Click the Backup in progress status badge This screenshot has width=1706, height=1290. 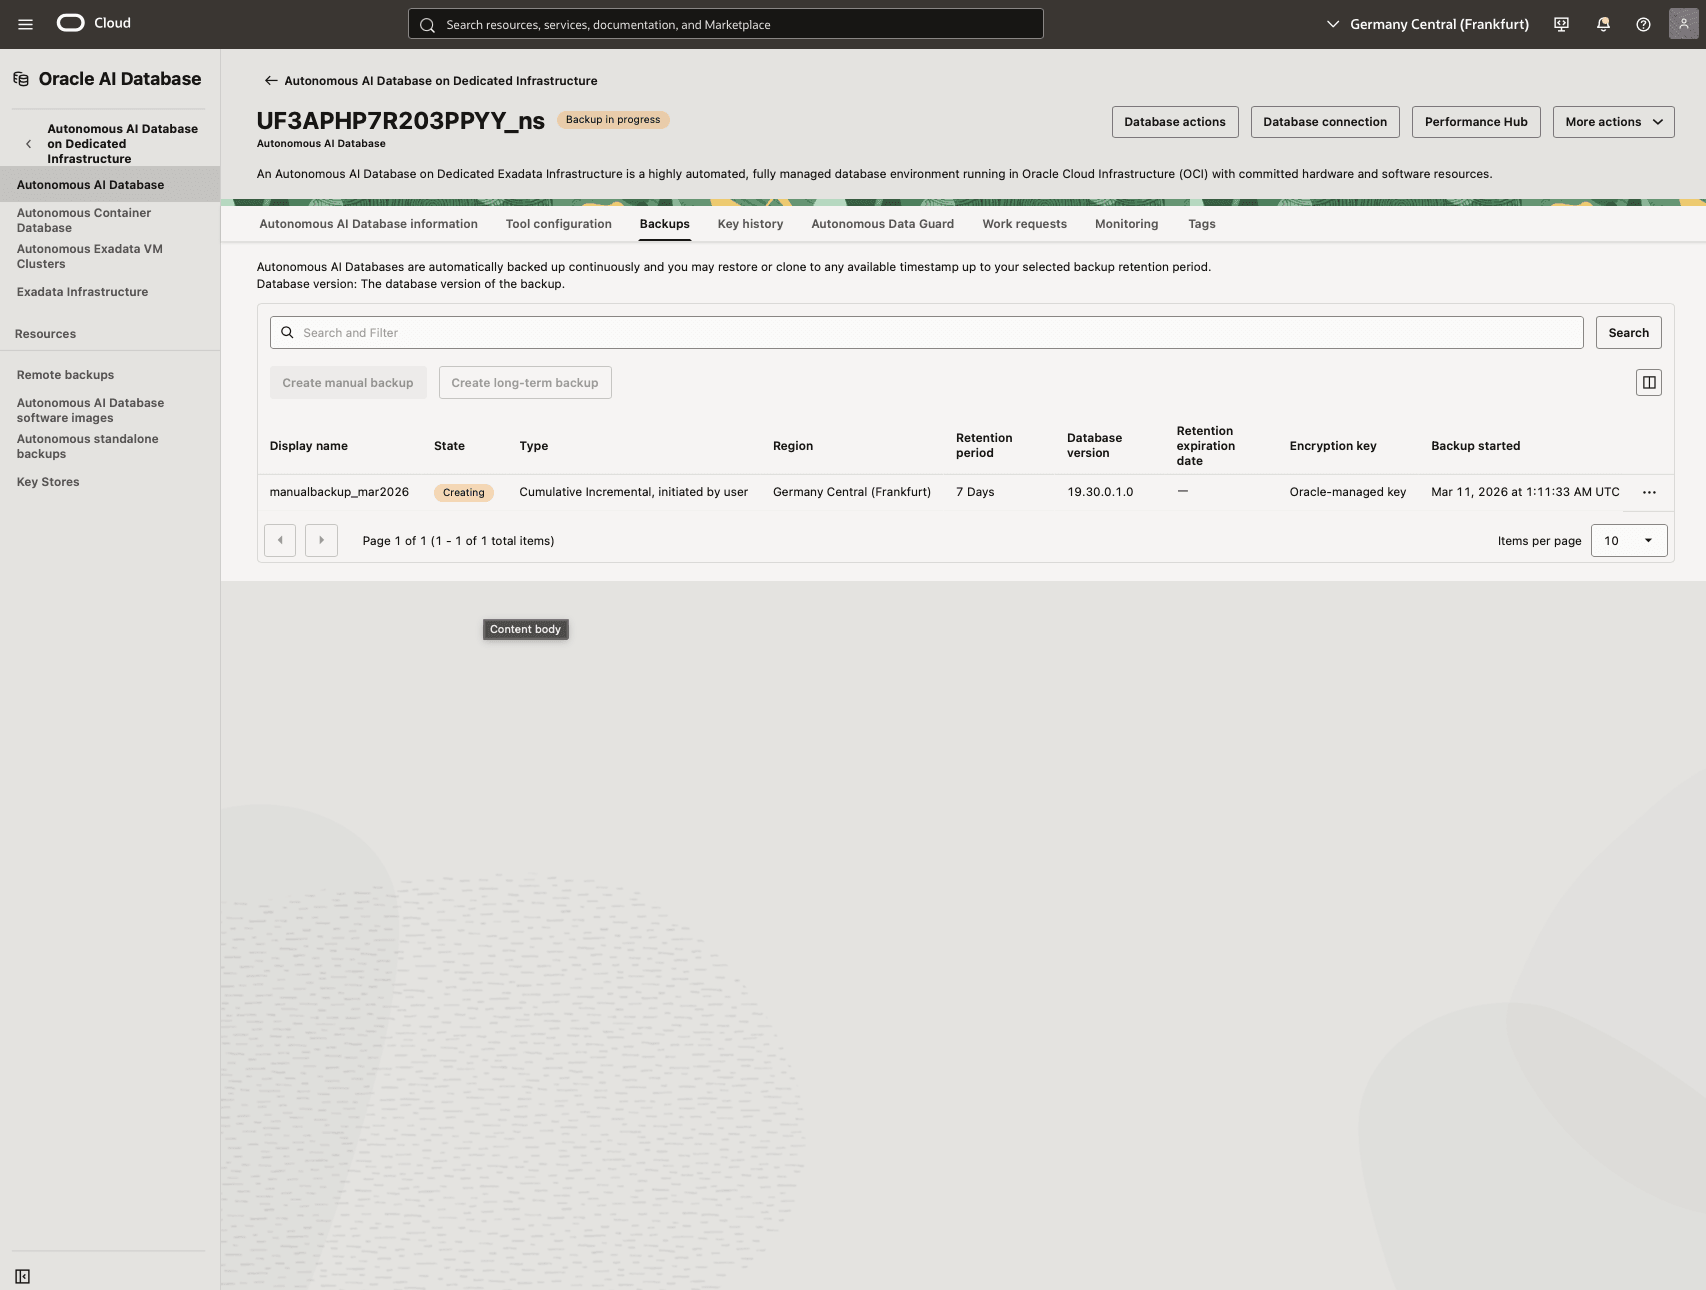(x=613, y=120)
